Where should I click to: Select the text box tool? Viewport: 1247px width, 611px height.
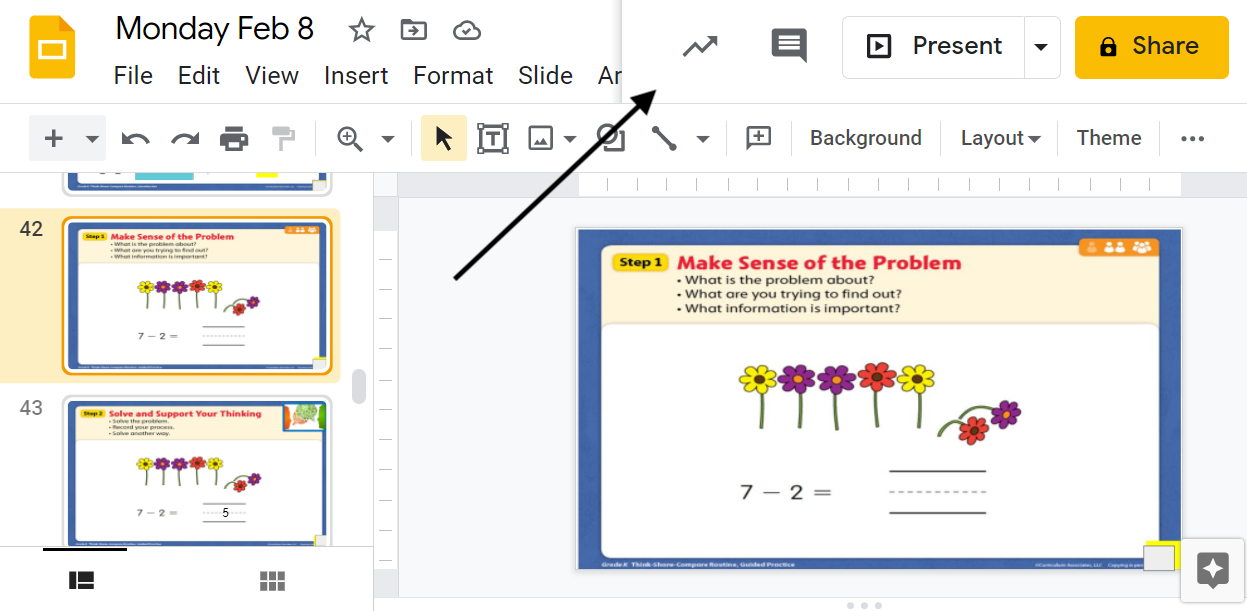492,137
